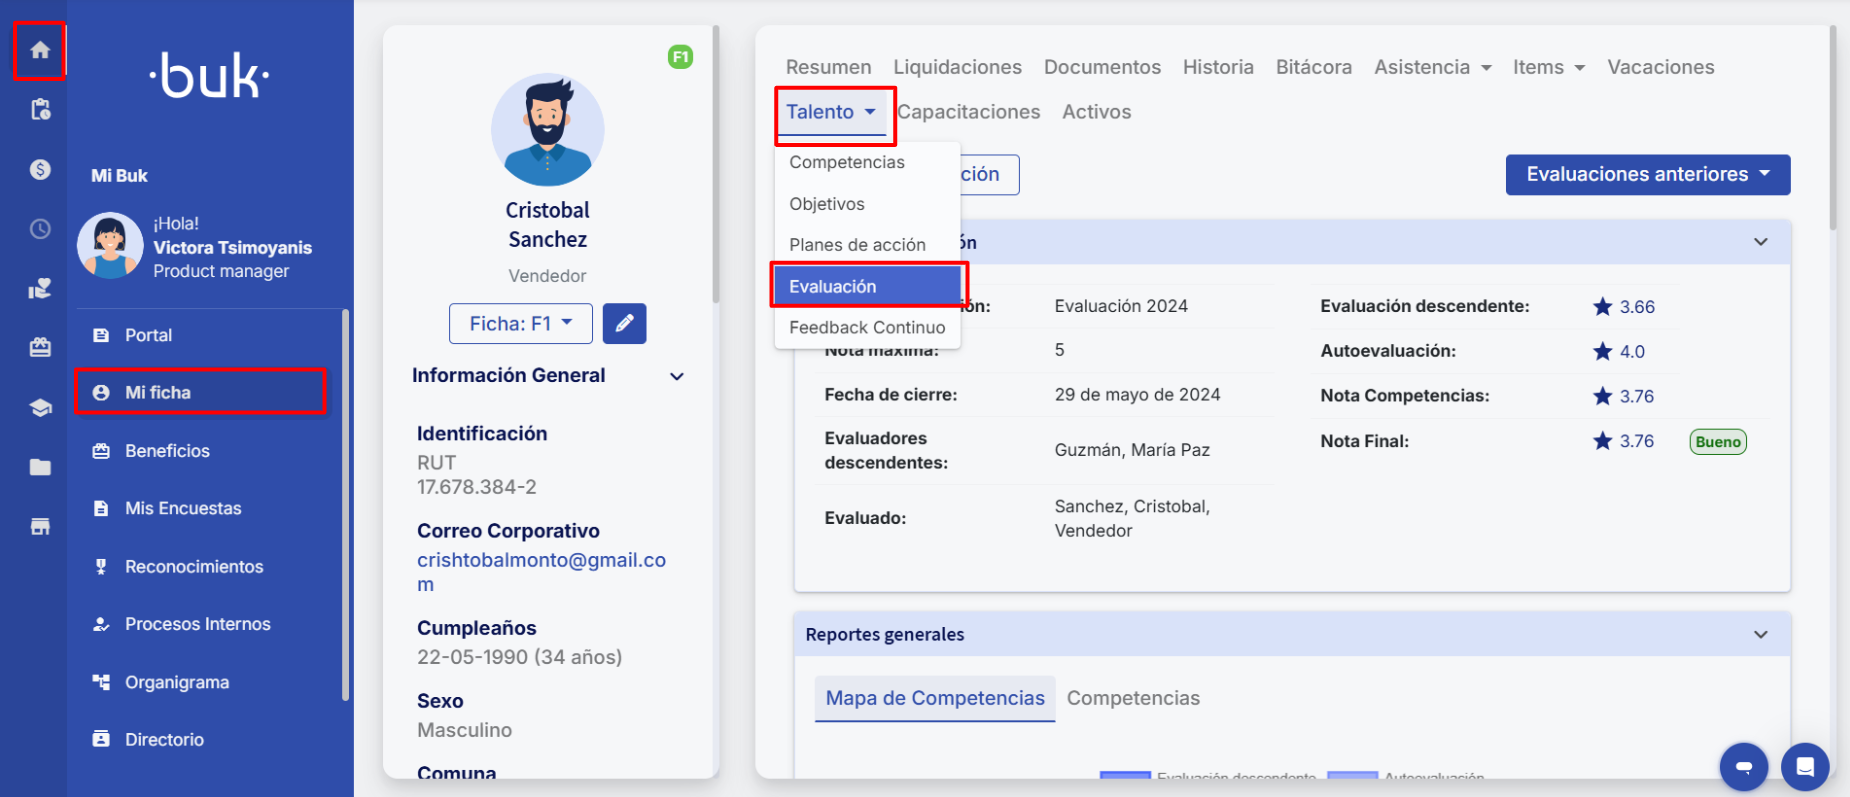Open the Ficha: F1 dropdown

click(x=520, y=324)
